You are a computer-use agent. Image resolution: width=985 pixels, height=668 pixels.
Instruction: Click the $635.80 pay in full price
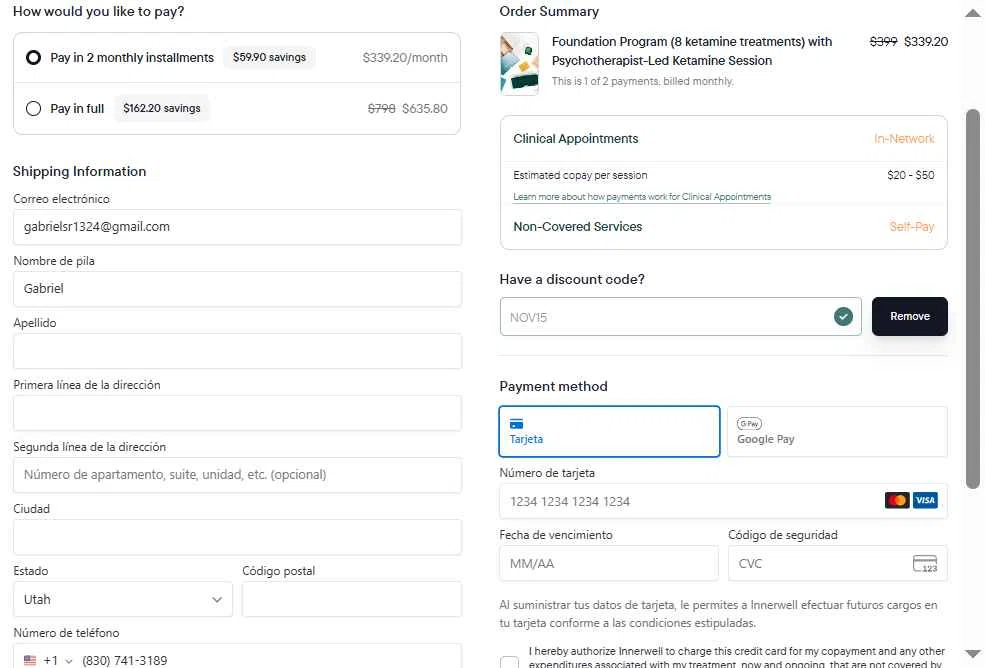[x=425, y=109]
